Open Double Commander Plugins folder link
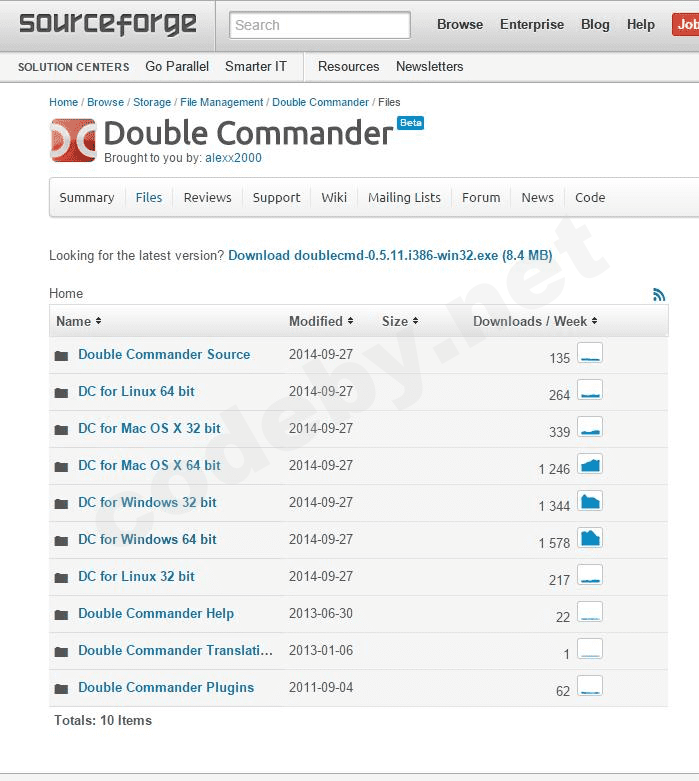 (166, 687)
